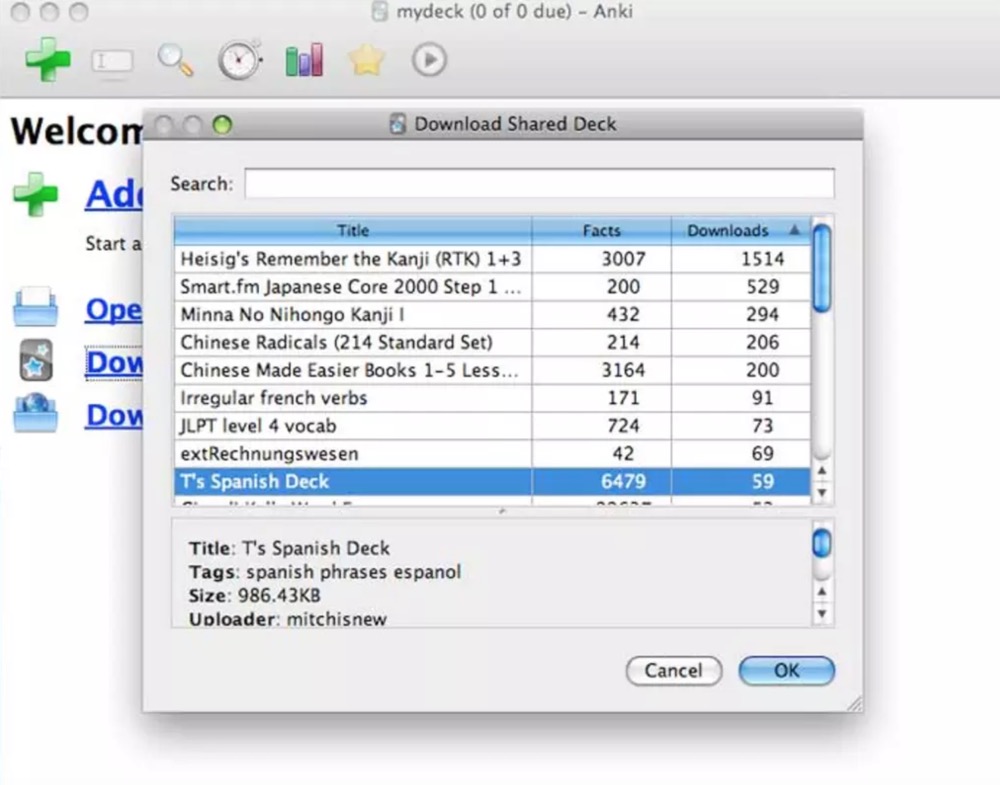The height and width of the screenshot is (785, 1000).
Task: Select JLPT level 4 vocab row
Action: click(492, 426)
